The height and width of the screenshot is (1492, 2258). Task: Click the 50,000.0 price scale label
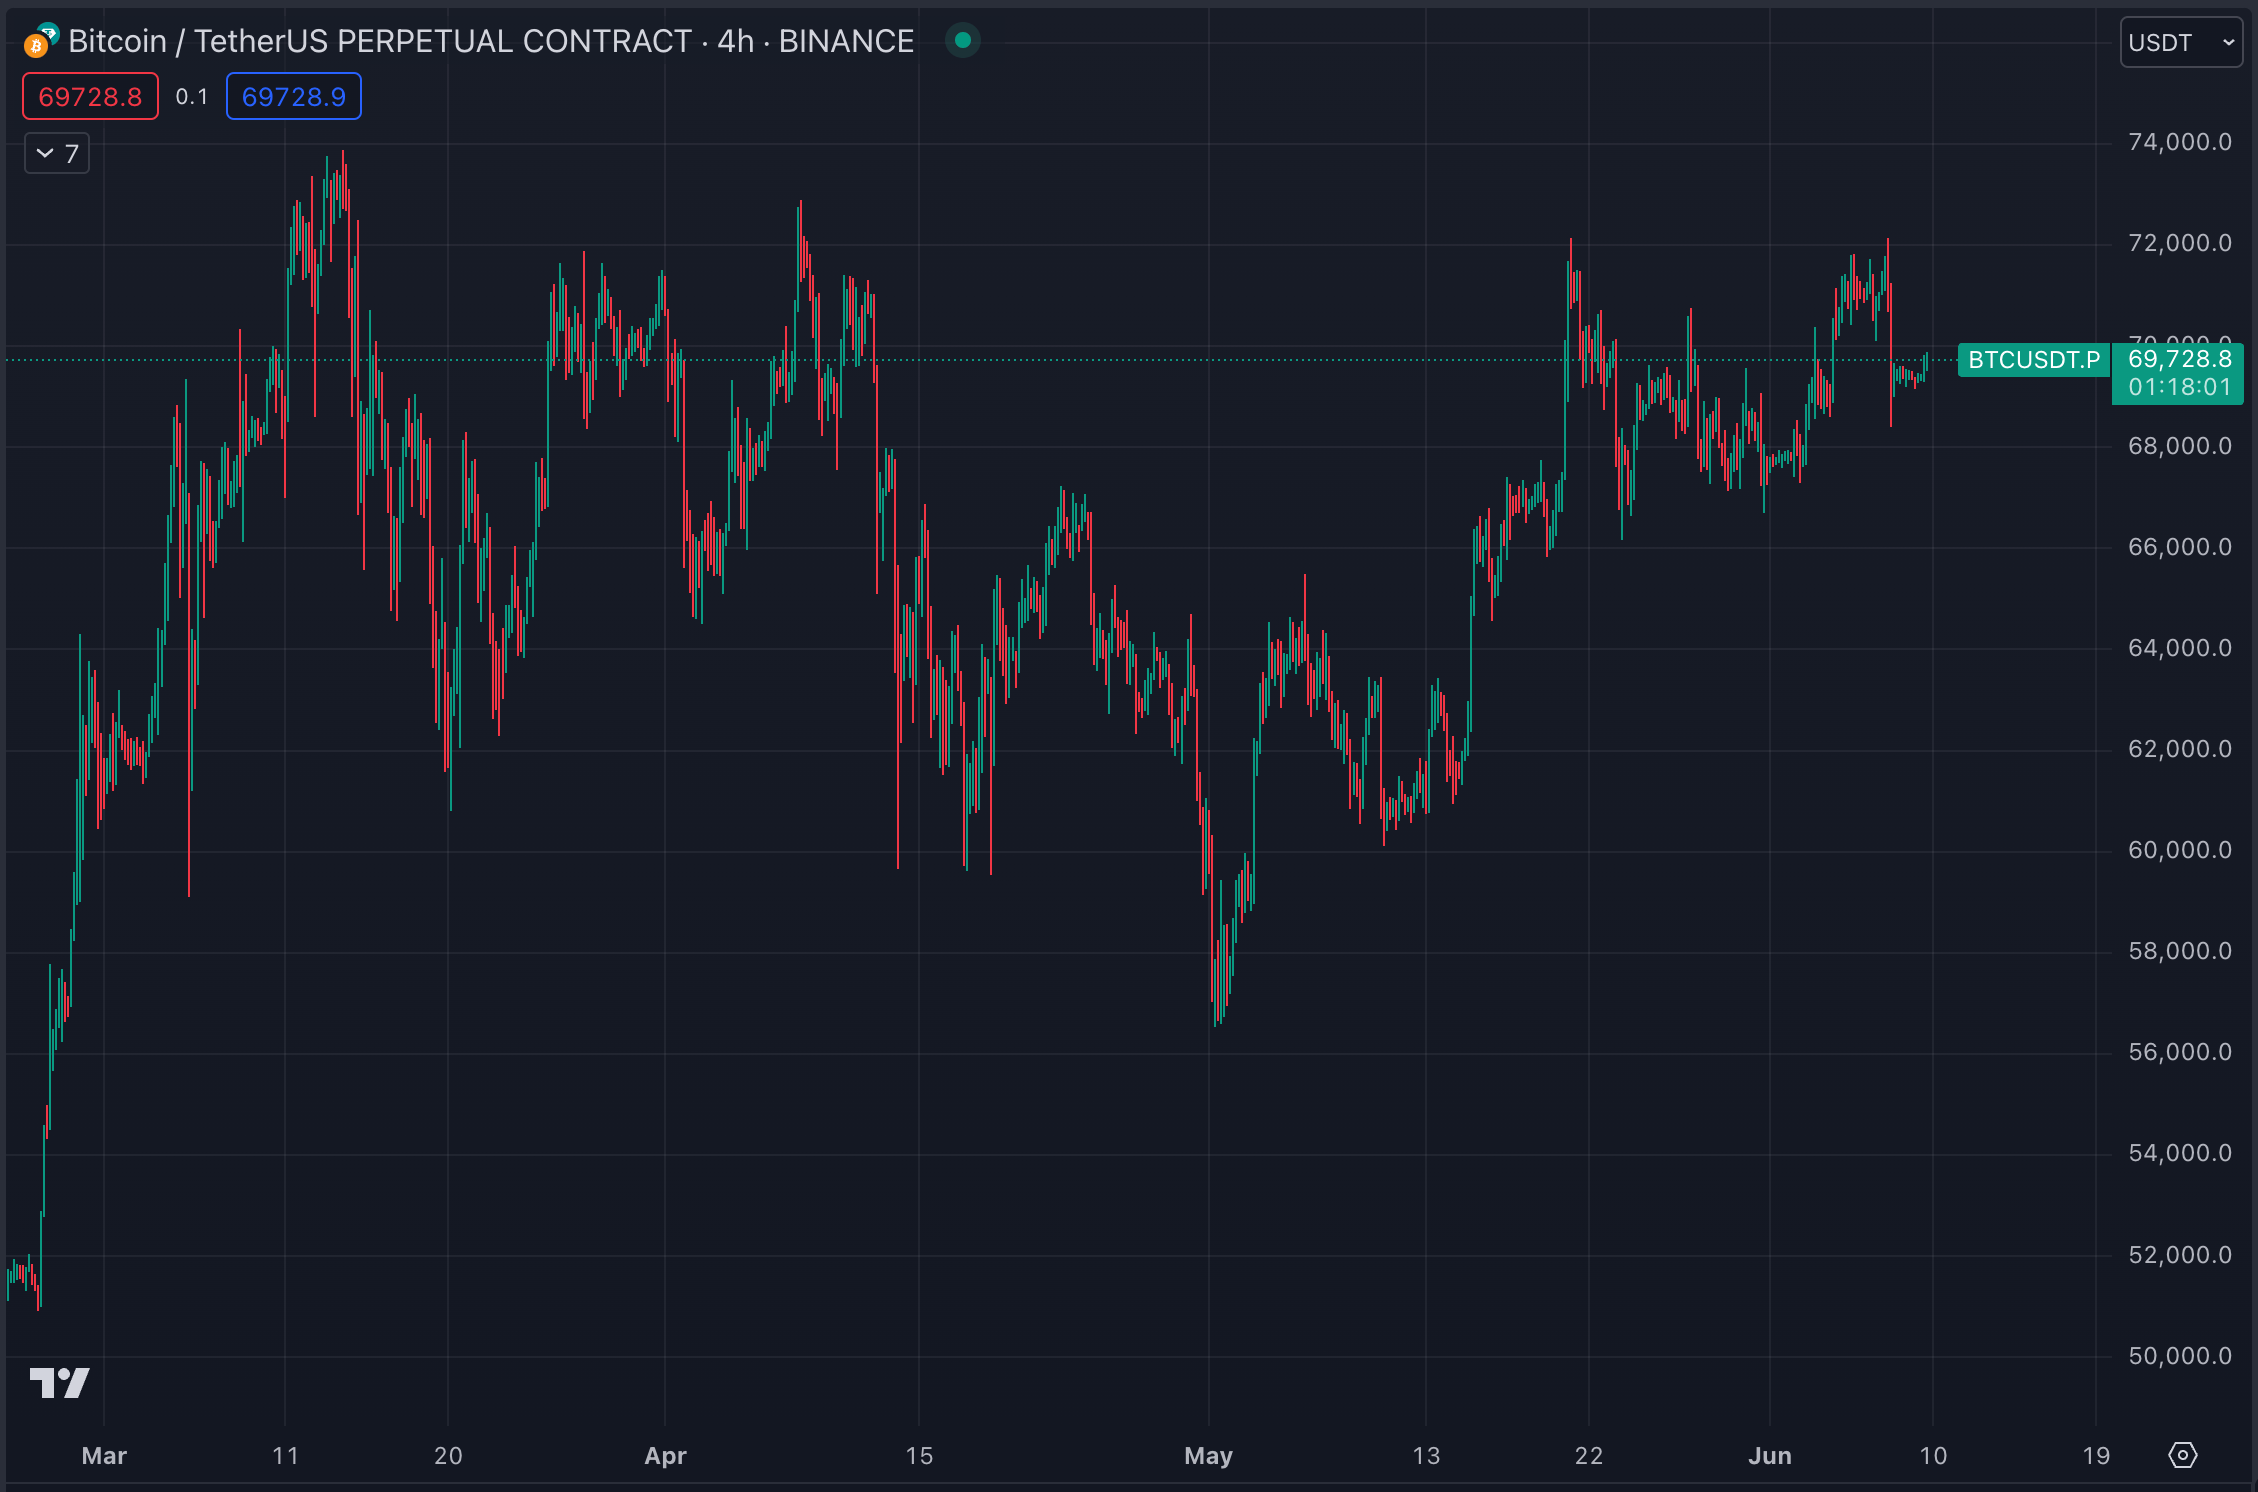2179,1356
